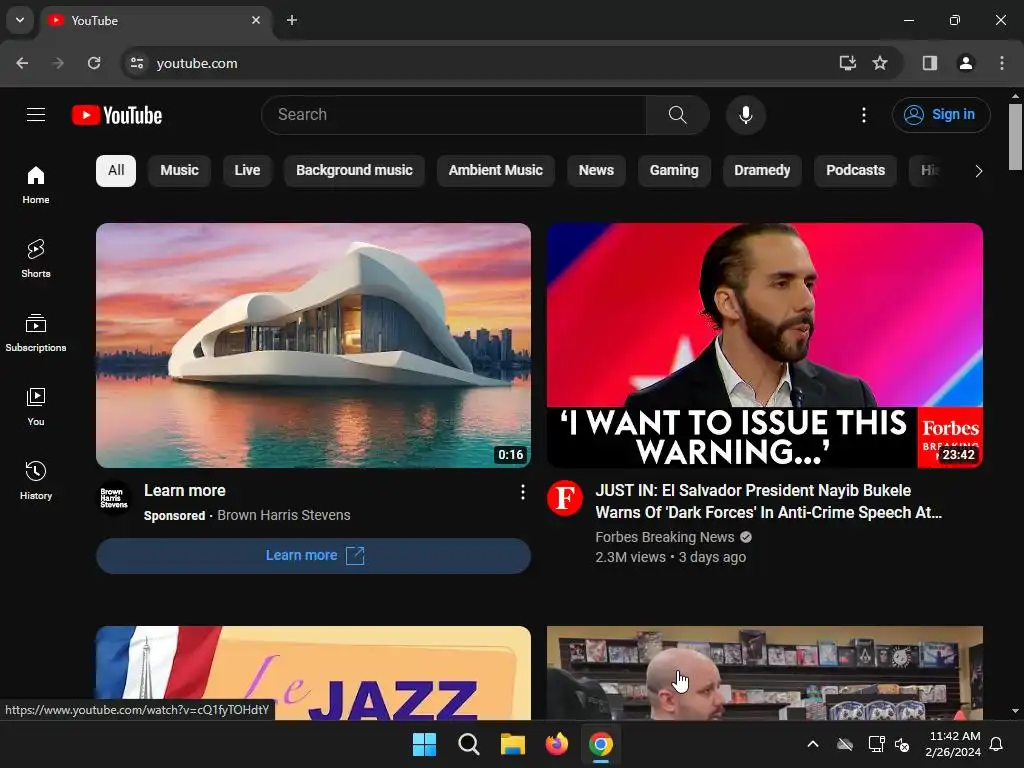1024x768 pixels.
Task: Click the blue Learn more ad button
Action: tap(313, 556)
